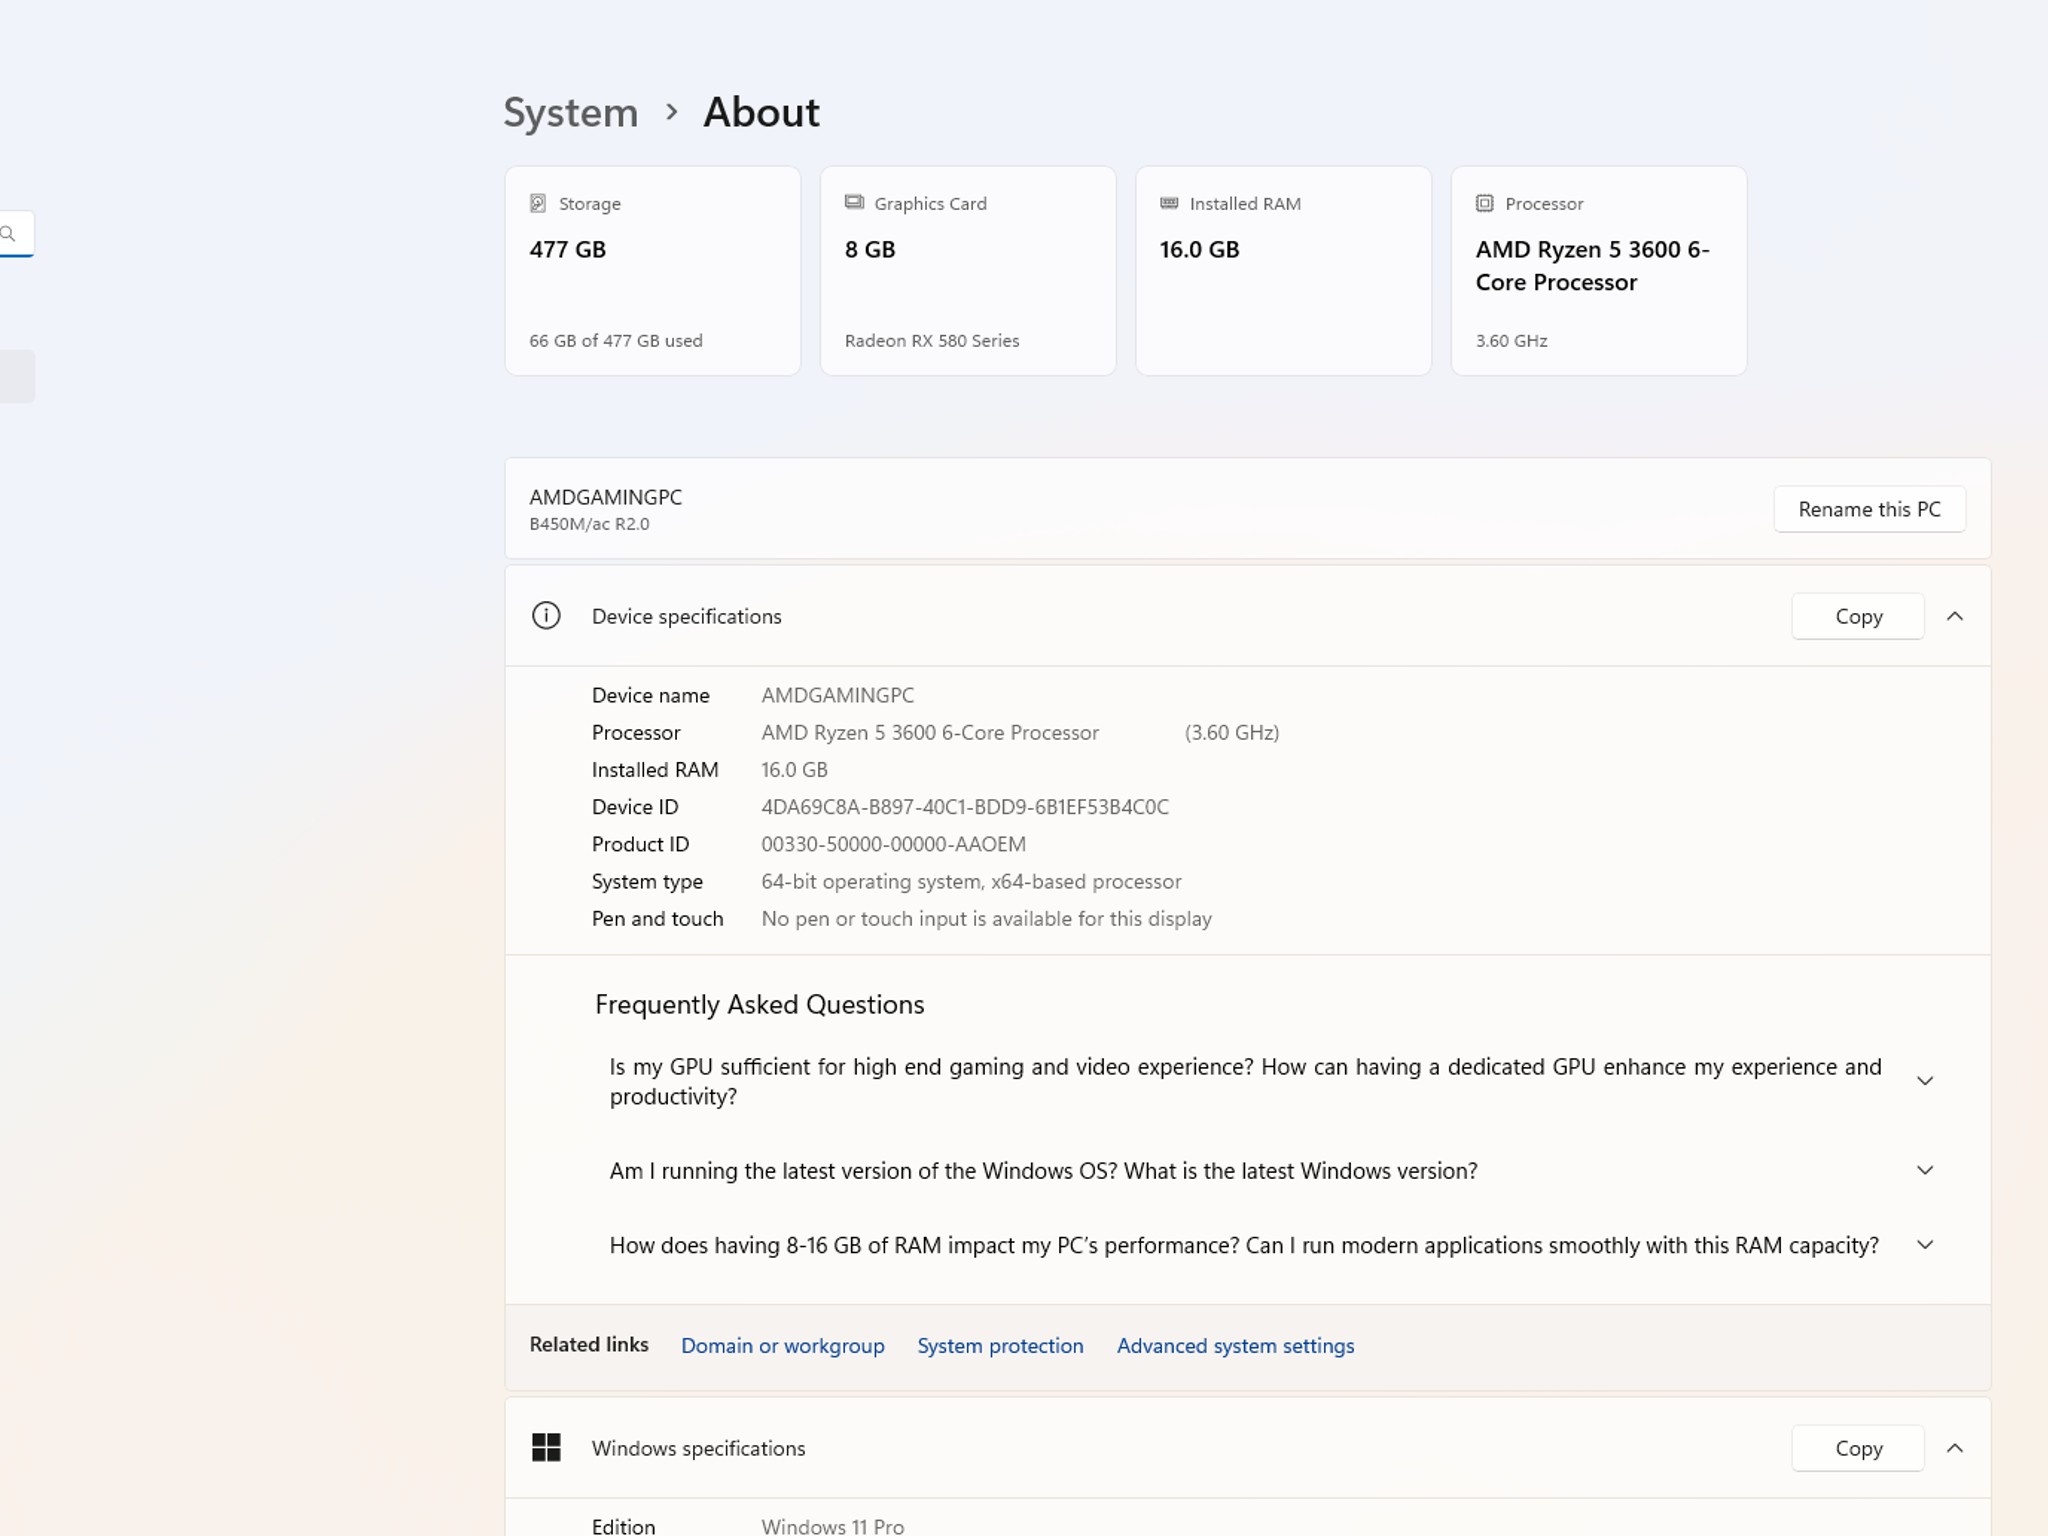
Task: Click the Storage card icon
Action: (x=538, y=203)
